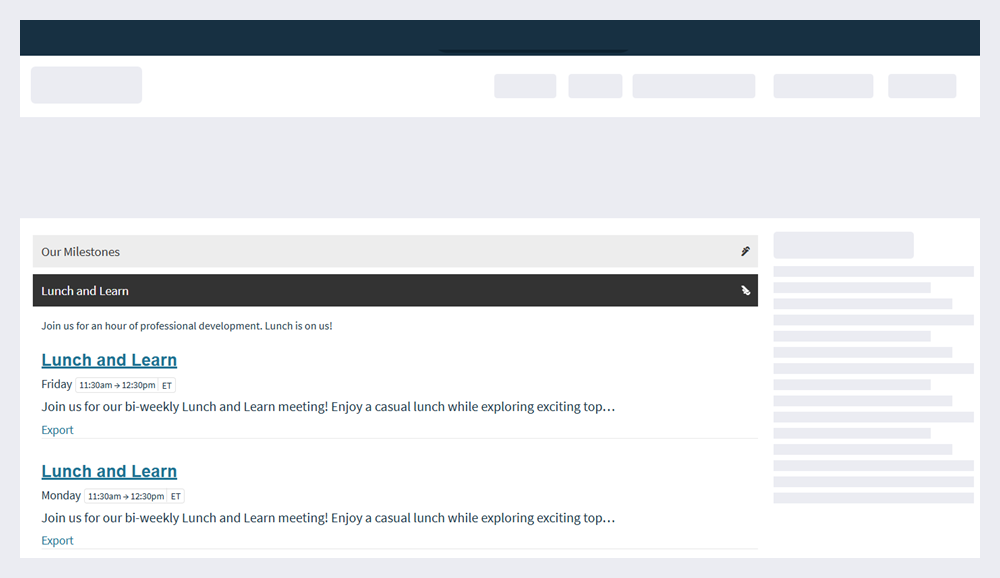Click the ET timezone label on Friday event
The width and height of the screenshot is (1000, 578).
tap(166, 385)
